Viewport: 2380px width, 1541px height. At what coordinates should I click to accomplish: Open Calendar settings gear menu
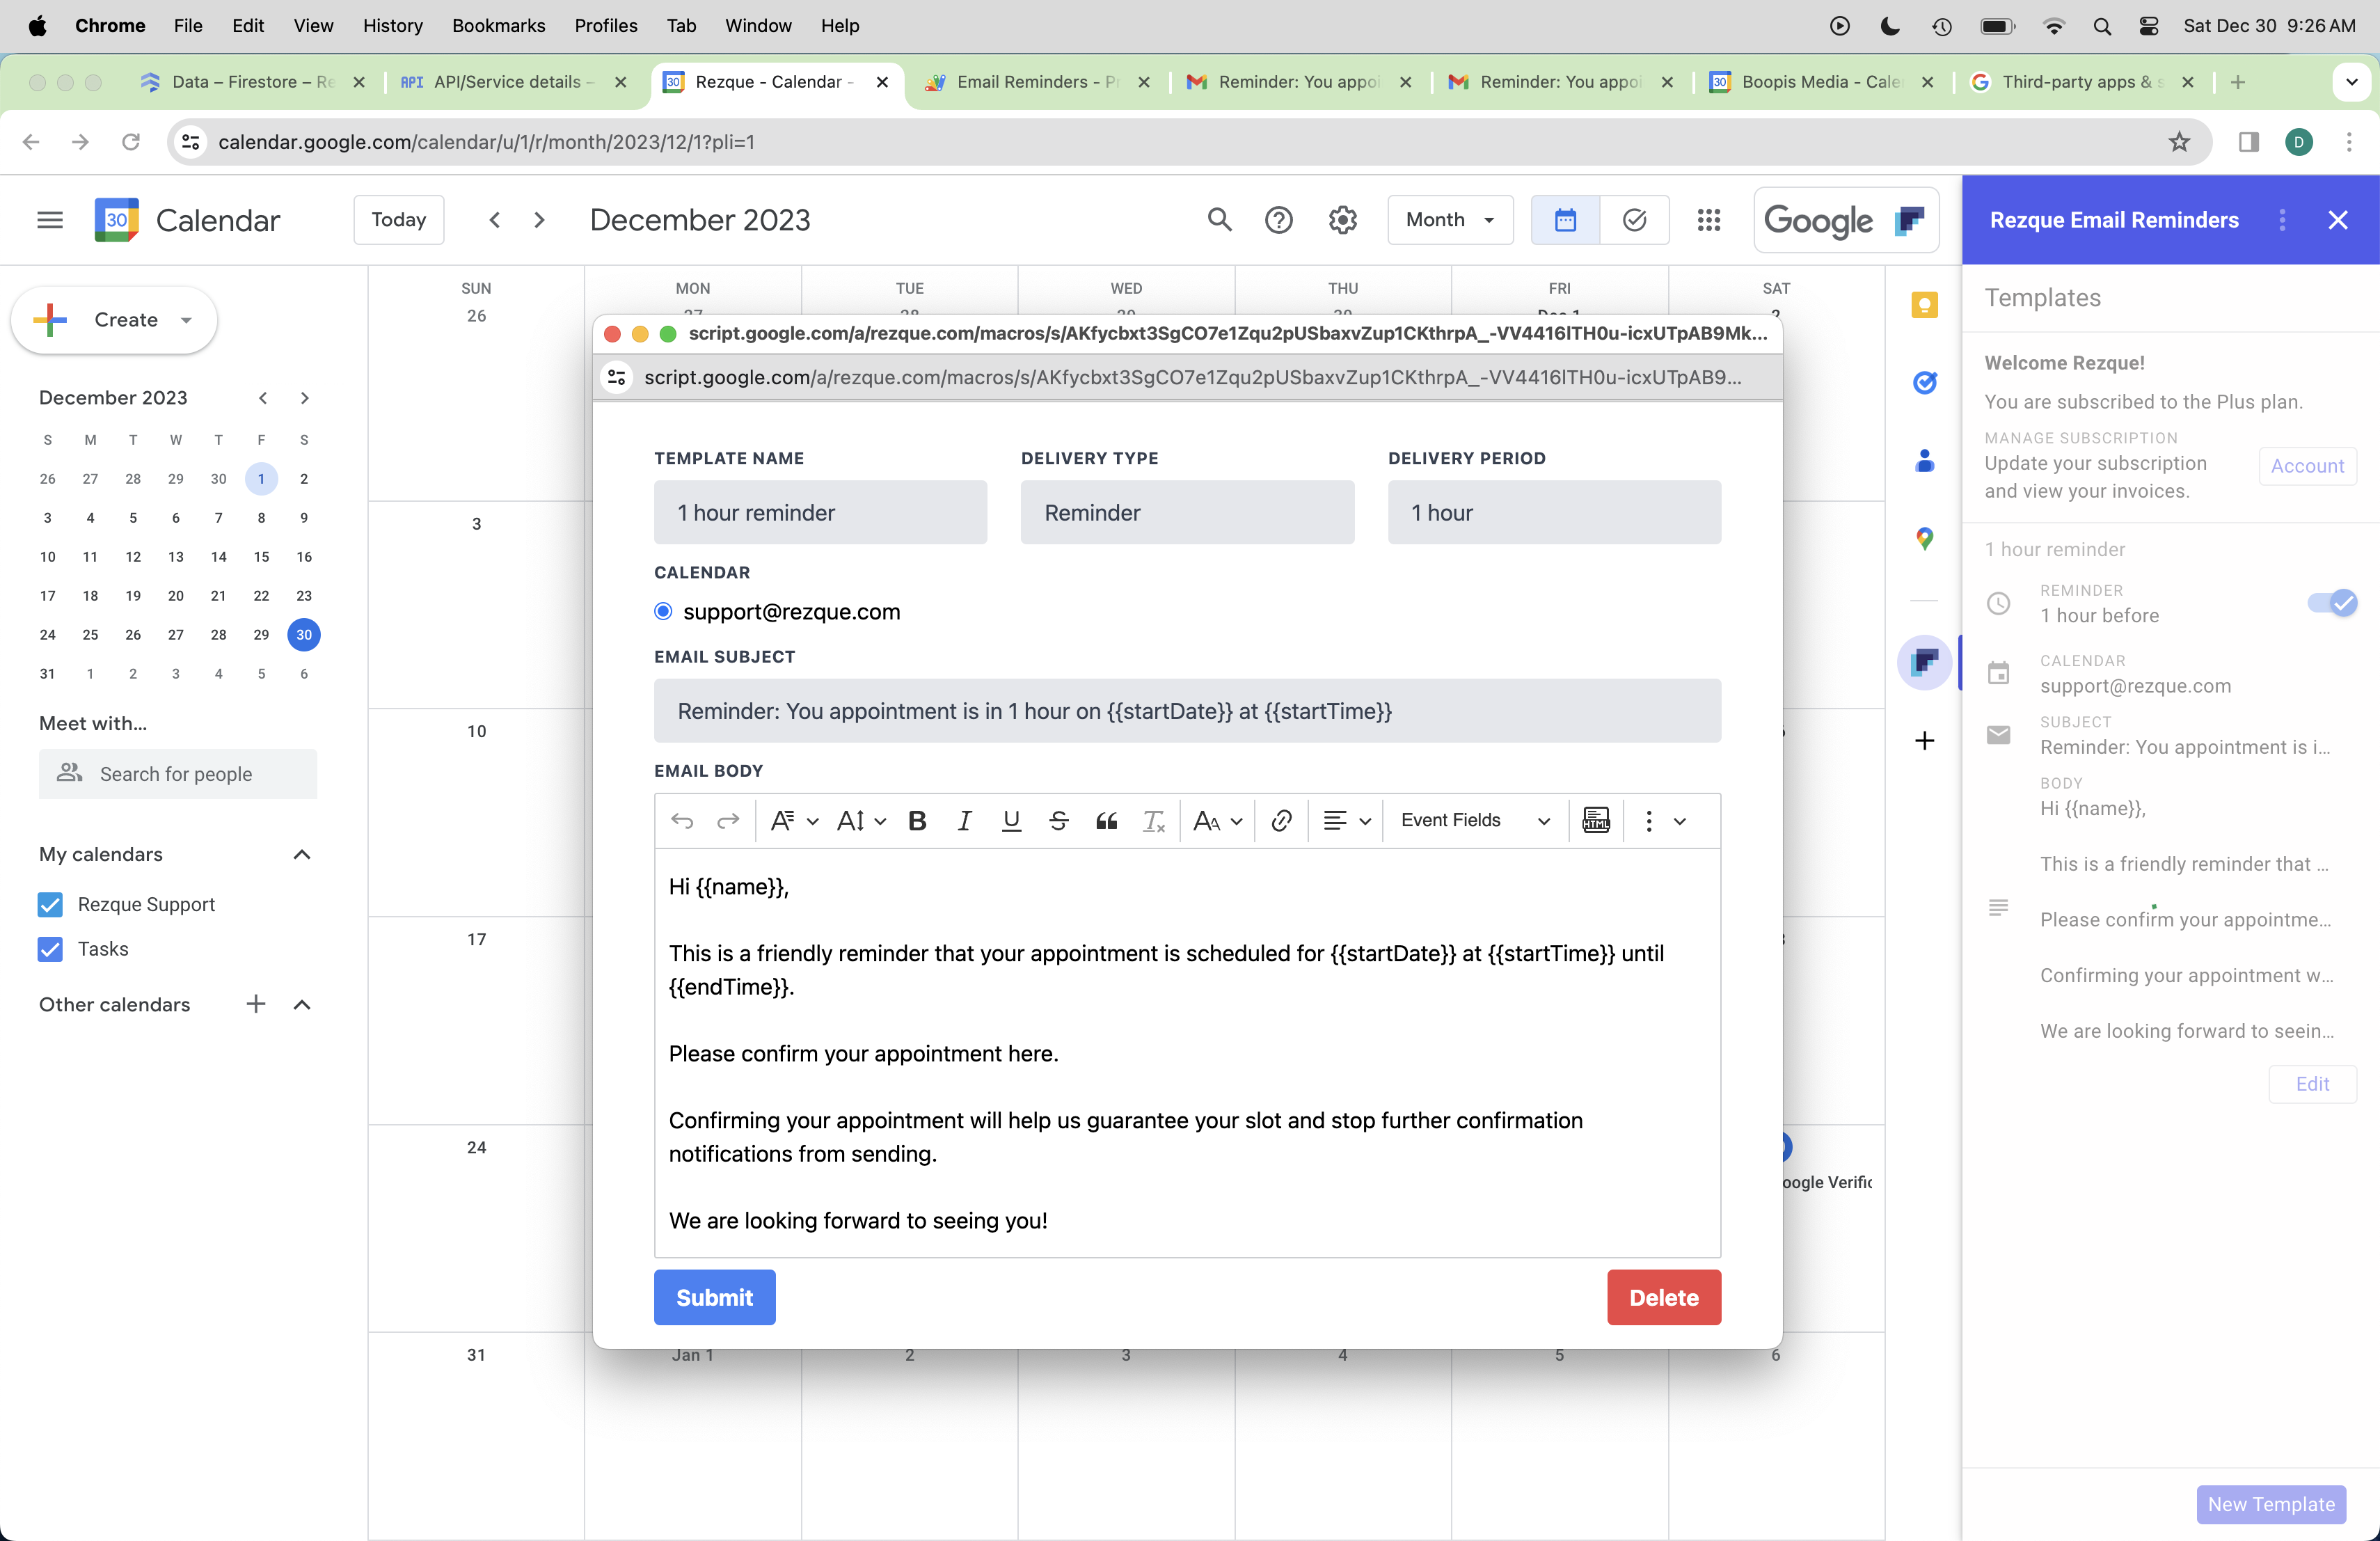(x=1342, y=220)
